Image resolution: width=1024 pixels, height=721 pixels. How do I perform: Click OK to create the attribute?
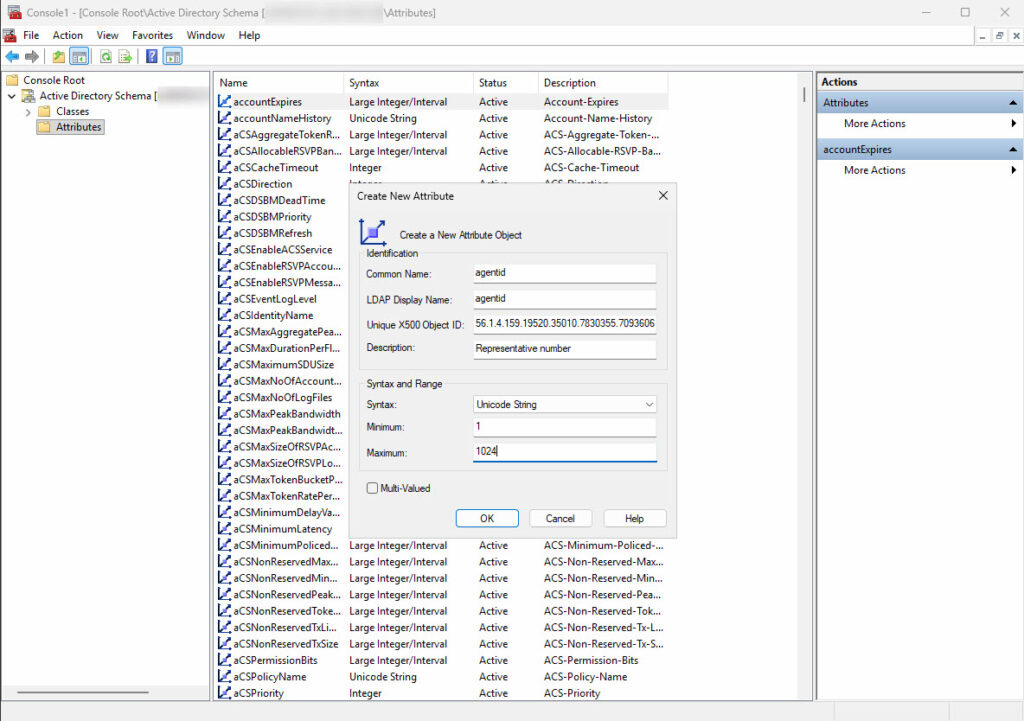[x=486, y=518]
